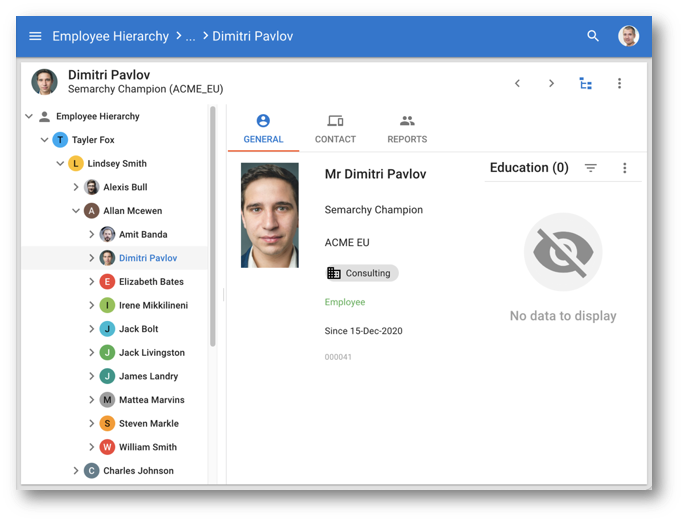The image size is (683, 521).
Task: Expand the Amit Banda node
Action: tap(91, 234)
